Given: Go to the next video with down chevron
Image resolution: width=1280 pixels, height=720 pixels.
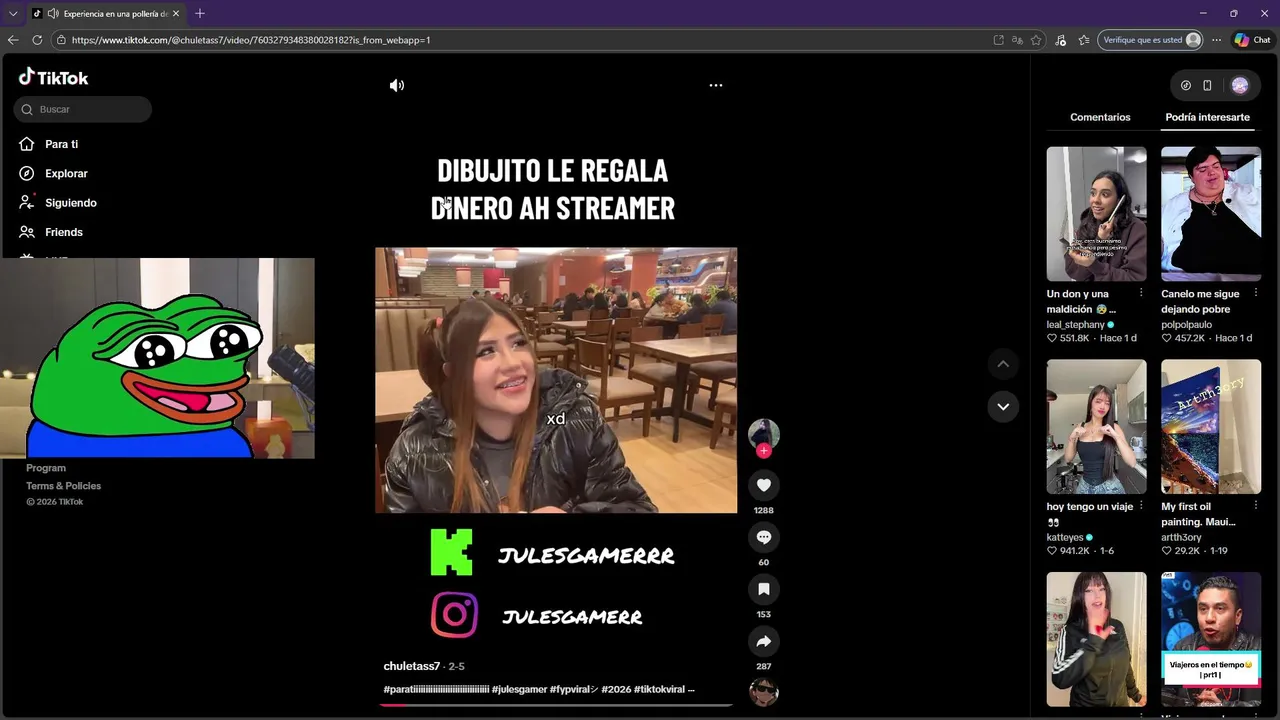Looking at the screenshot, I should [1003, 407].
